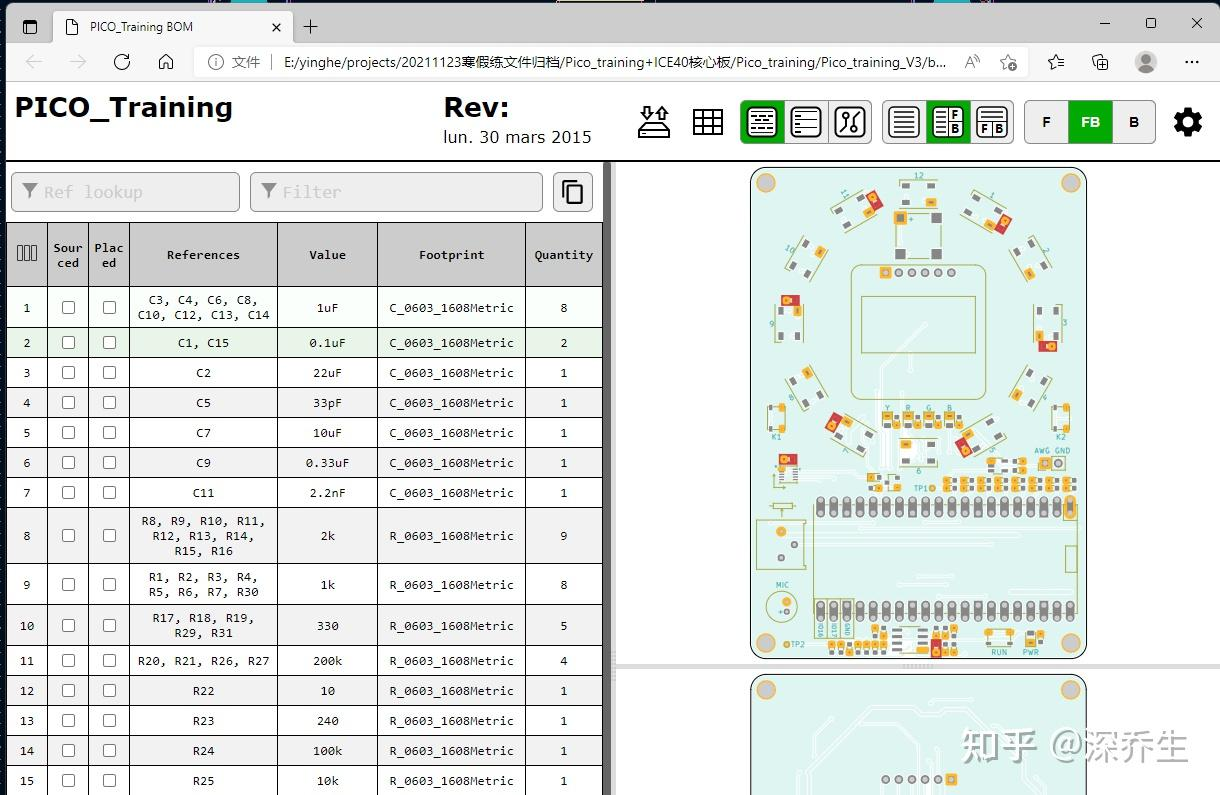Select the PICO_Training BOM browser tab
The width and height of the screenshot is (1220, 795).
coord(172,27)
